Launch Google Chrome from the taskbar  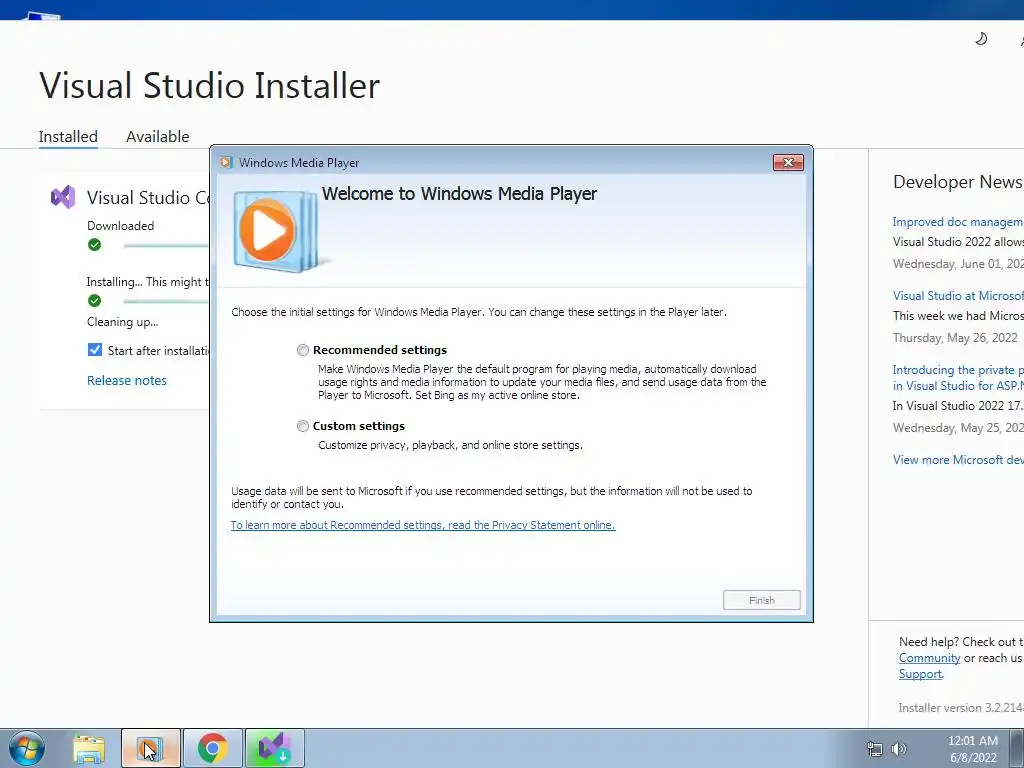click(x=212, y=748)
